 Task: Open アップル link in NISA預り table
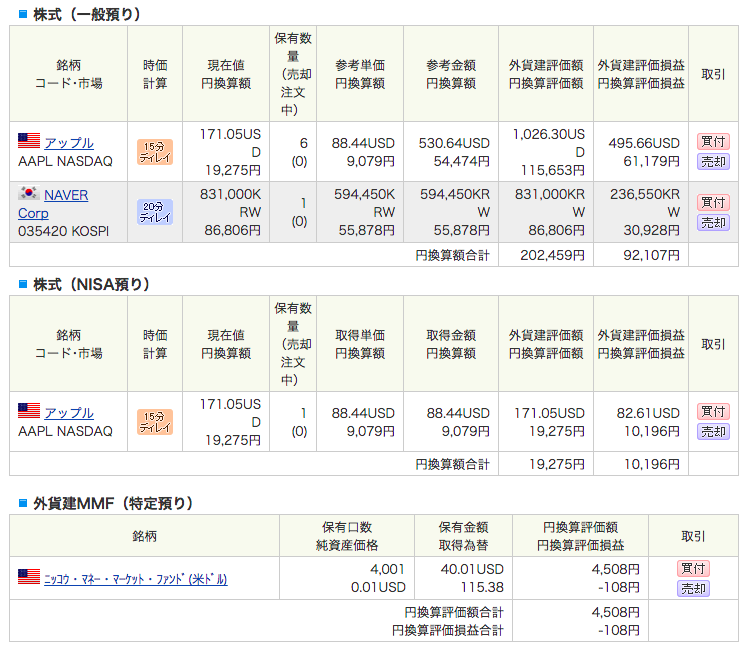pos(69,413)
